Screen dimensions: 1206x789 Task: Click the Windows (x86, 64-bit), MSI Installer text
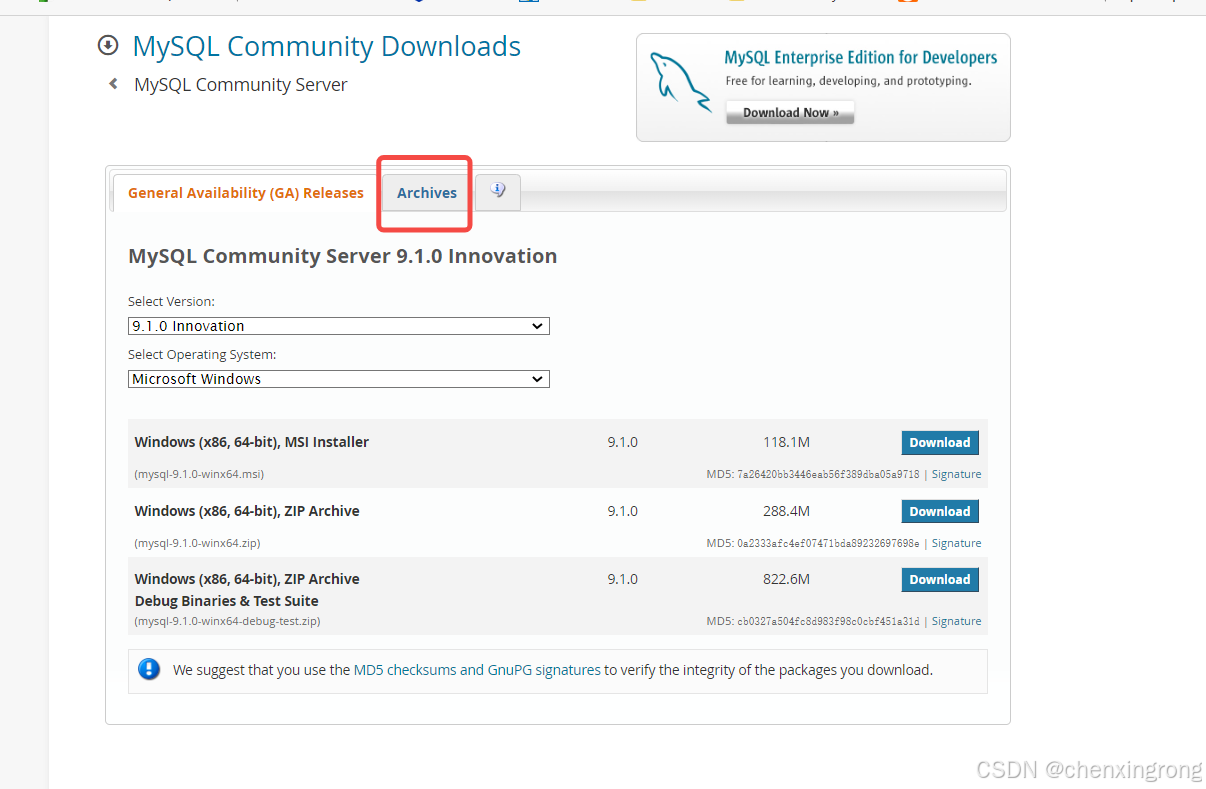[x=252, y=442]
